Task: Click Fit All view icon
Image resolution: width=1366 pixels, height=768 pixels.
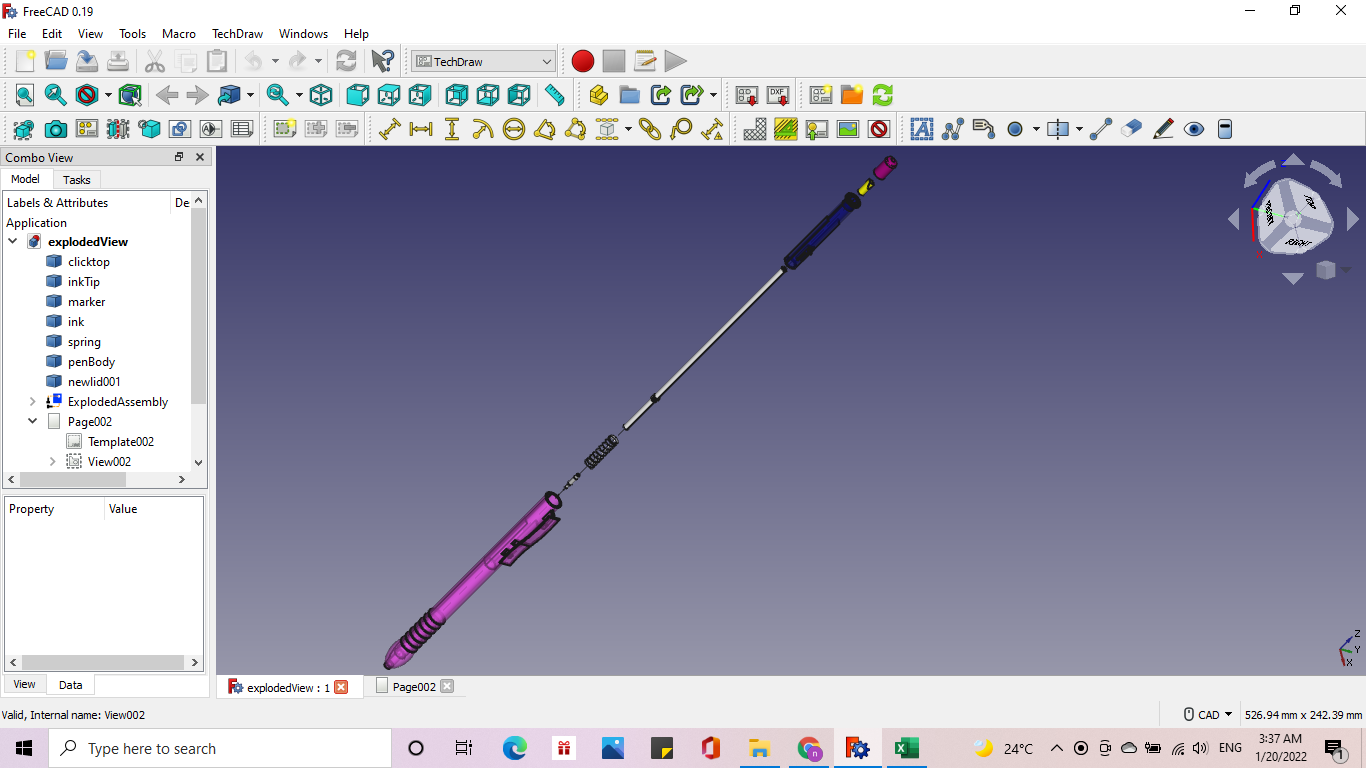Action: 25,95
